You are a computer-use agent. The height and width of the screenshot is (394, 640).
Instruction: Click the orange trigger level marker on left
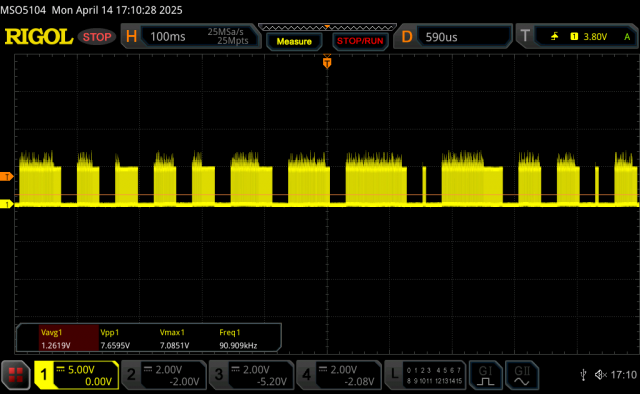click(x=7, y=176)
